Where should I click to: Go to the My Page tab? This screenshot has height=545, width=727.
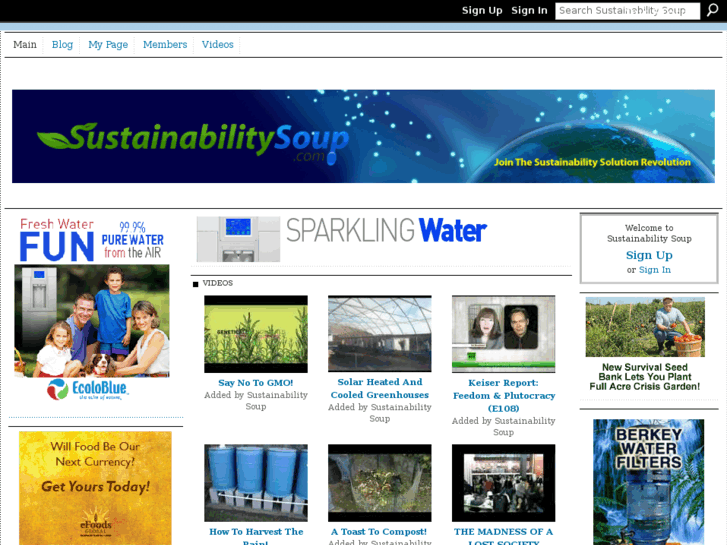(108, 45)
